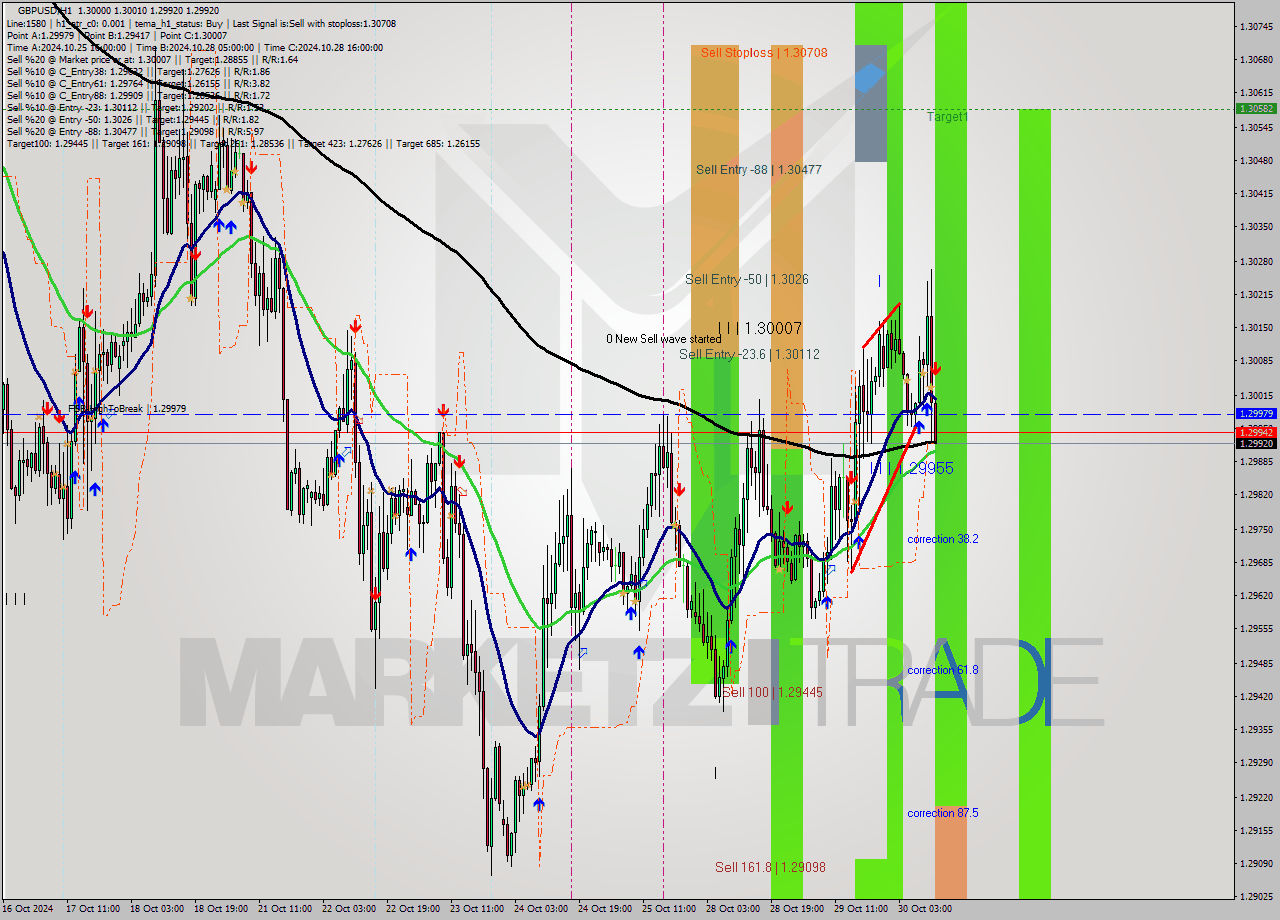Image resolution: width=1280 pixels, height=920 pixels.
Task: Click the '21 Oct 11:00' time axis label
Action: click(x=284, y=909)
